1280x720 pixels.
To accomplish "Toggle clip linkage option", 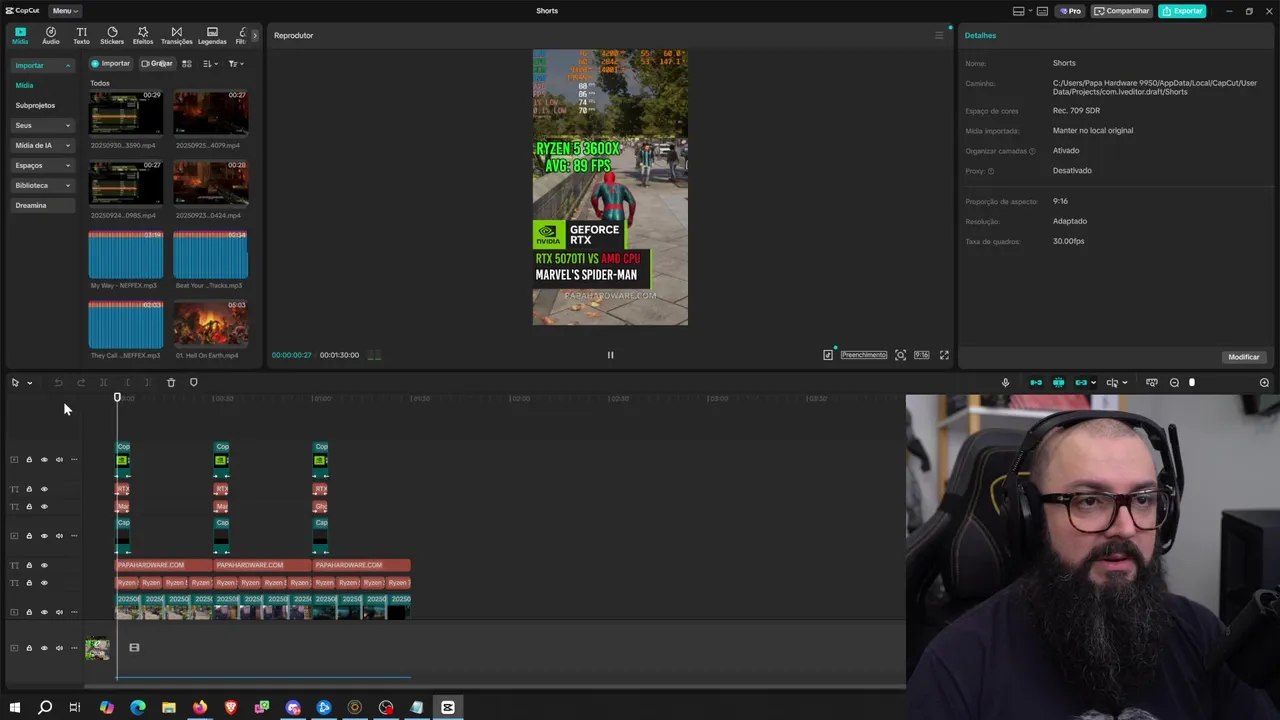I will (x=1081, y=382).
